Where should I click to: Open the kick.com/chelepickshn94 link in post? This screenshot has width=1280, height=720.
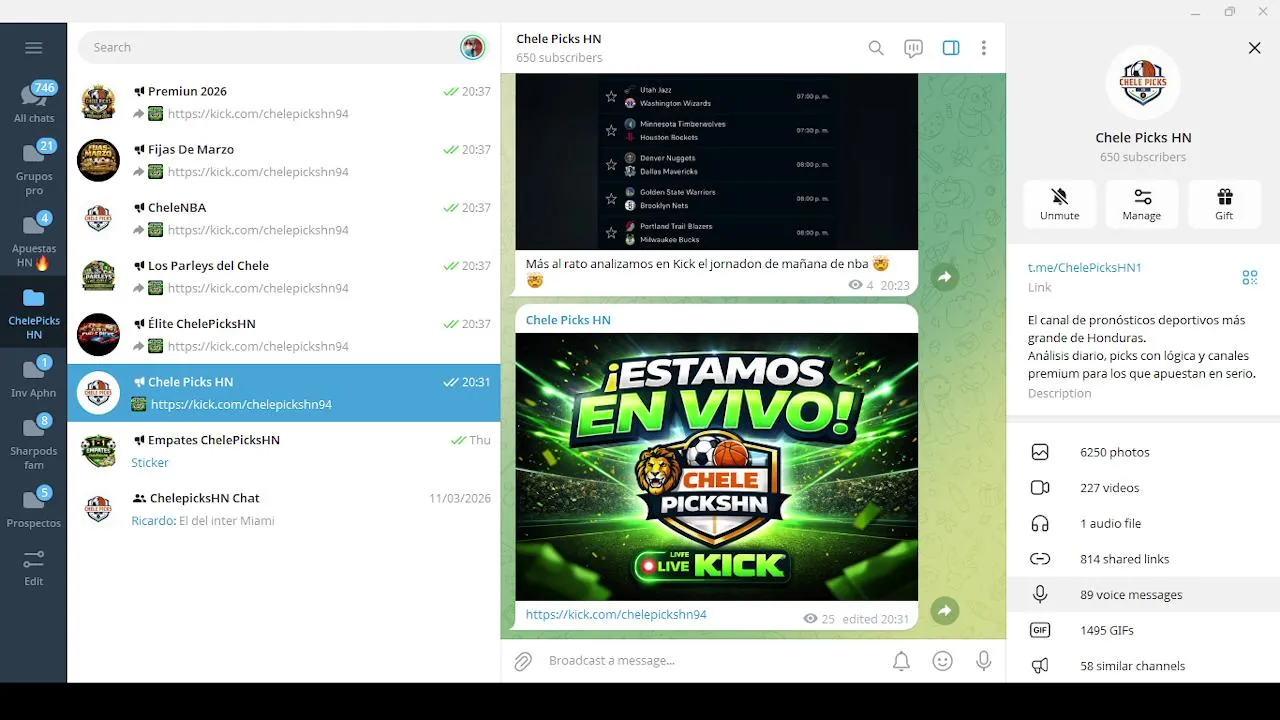[616, 615]
